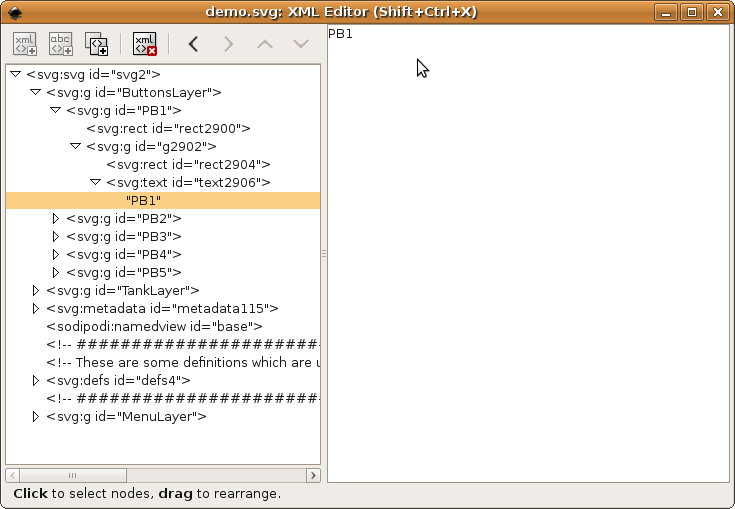
Task: Open the Inkscape window menu icon in title bar
Action: coord(15,12)
